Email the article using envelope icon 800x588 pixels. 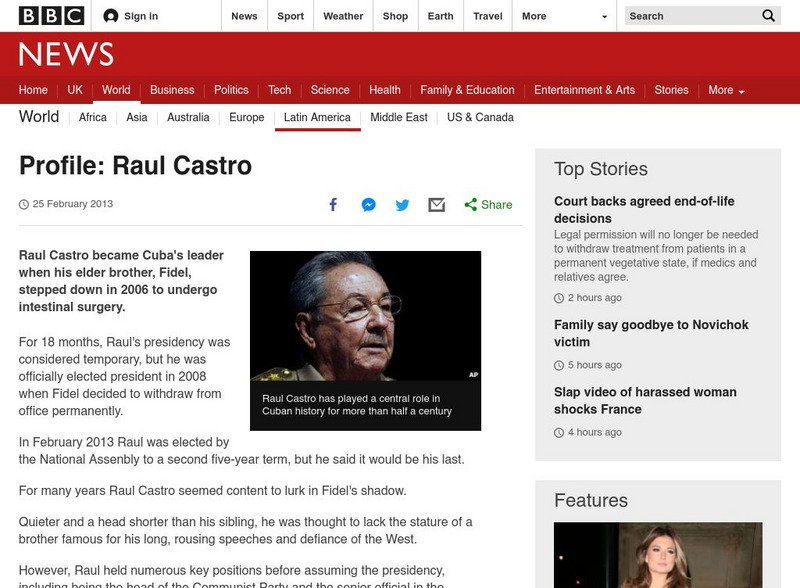435,204
